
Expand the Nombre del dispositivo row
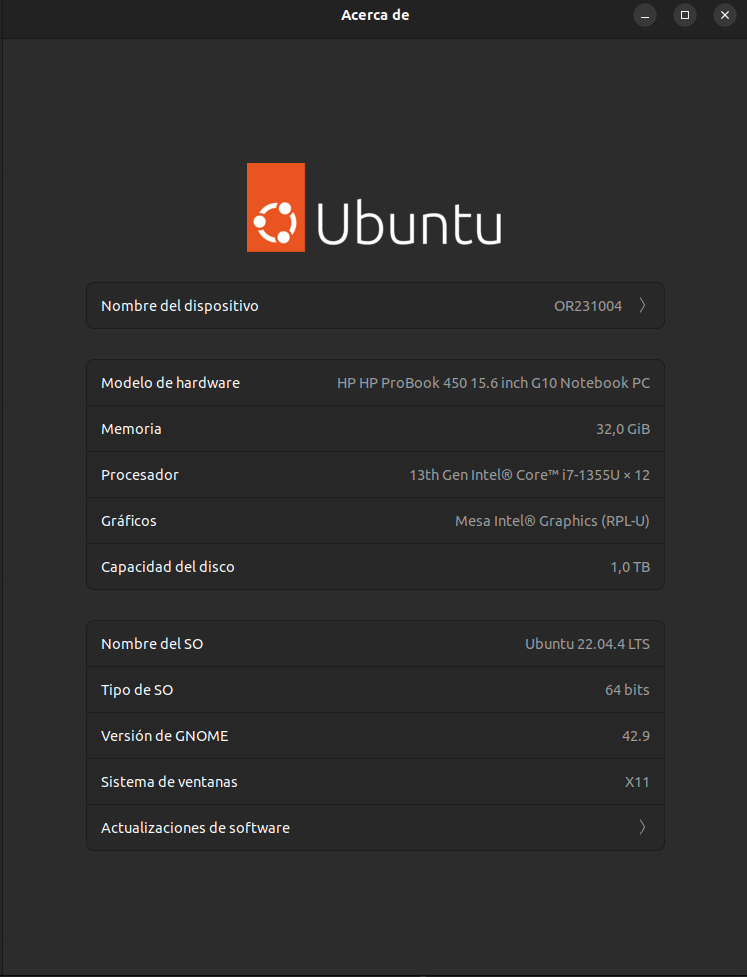pos(643,305)
